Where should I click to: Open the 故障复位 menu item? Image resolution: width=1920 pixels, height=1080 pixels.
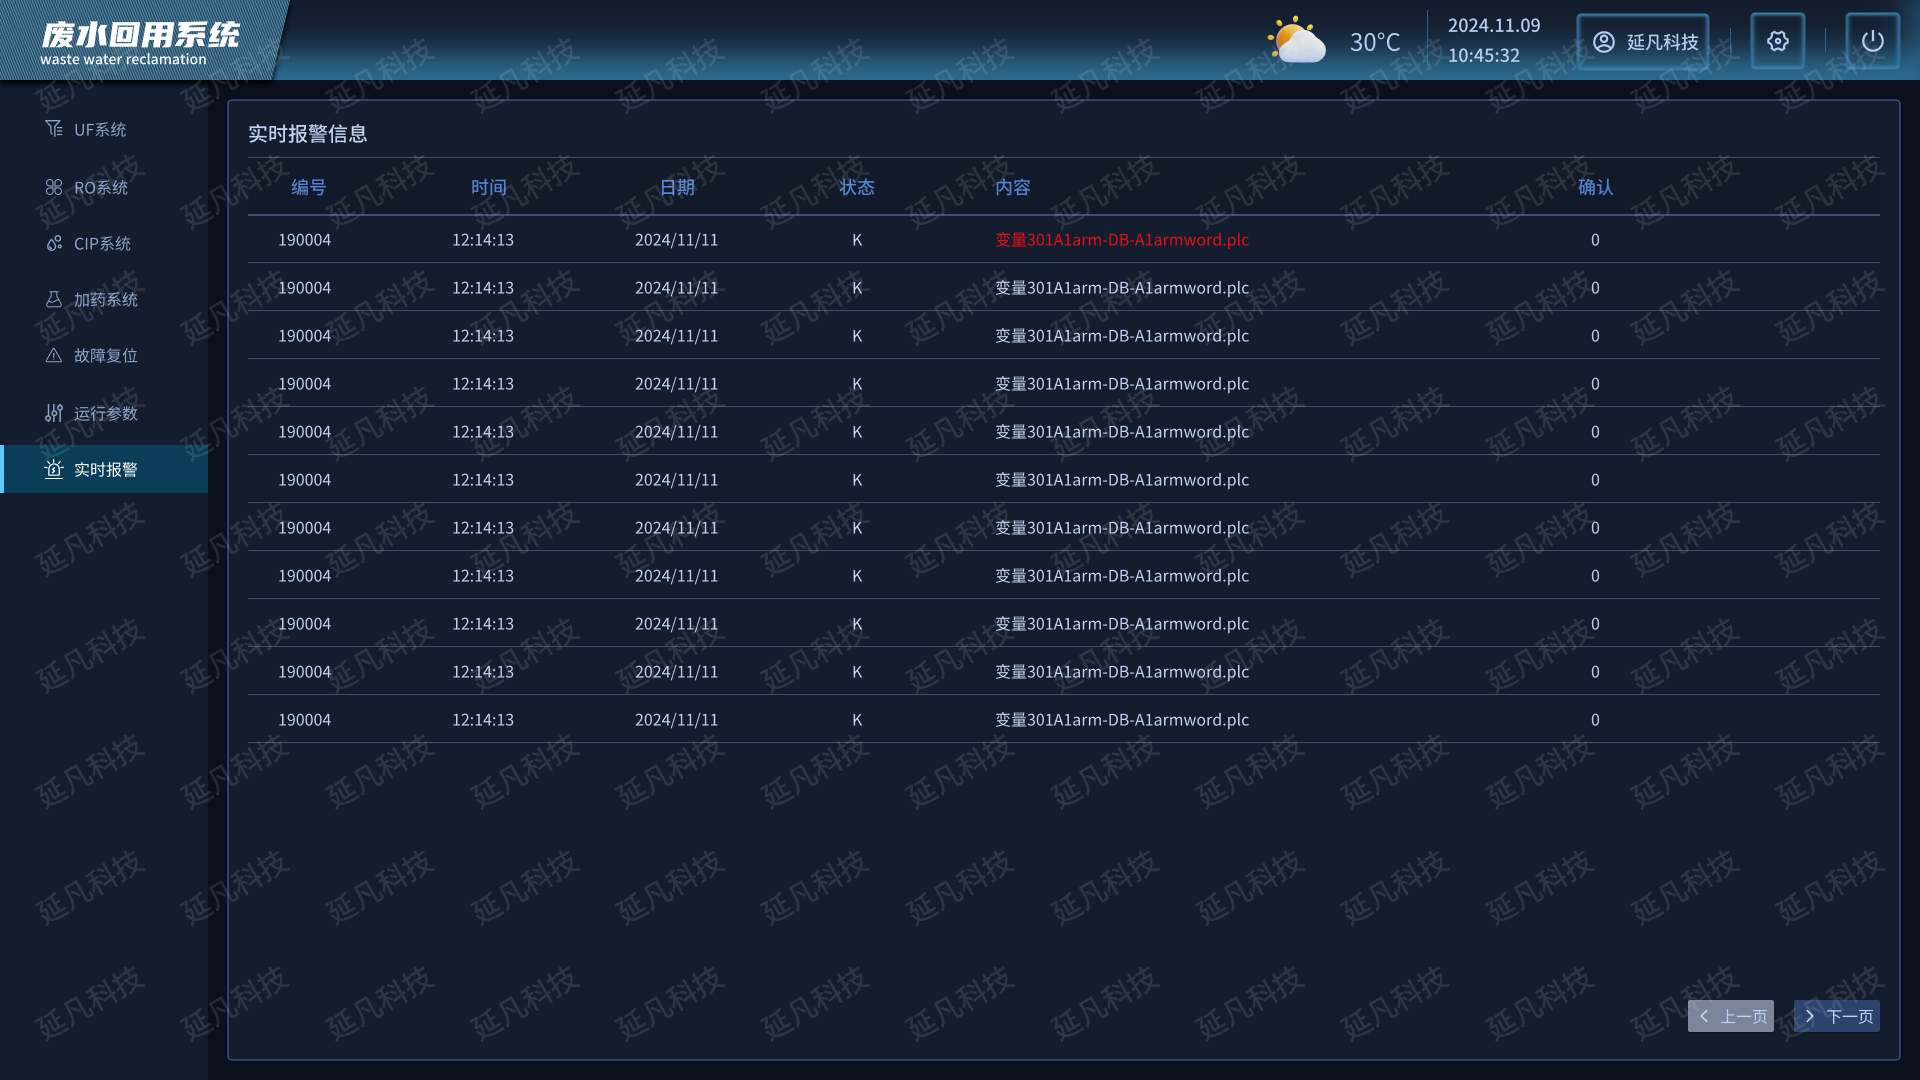(105, 355)
